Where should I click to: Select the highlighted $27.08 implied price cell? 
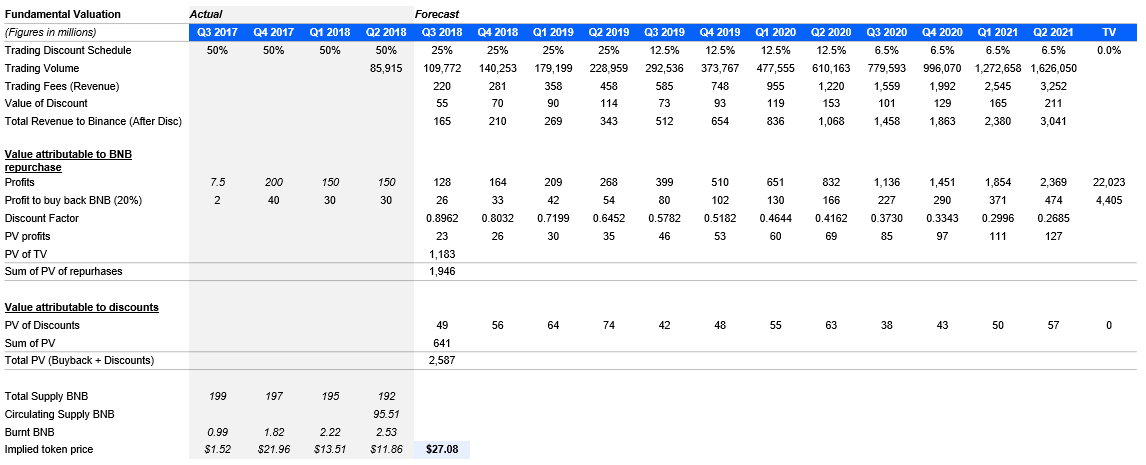click(x=441, y=449)
